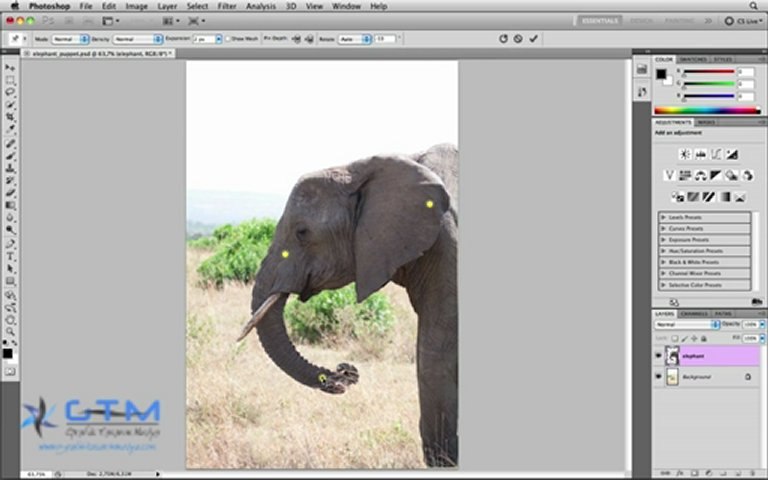The width and height of the screenshot is (768, 480).
Task: Click the Essentials workspace button
Action: (x=600, y=21)
